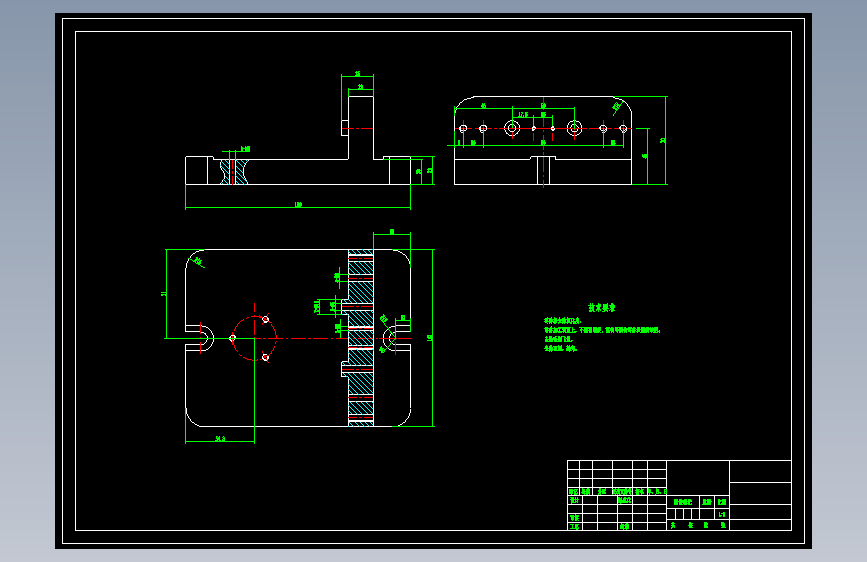Select the corner radius label in plan view top-left
This screenshot has width=867, height=562.
[199, 262]
